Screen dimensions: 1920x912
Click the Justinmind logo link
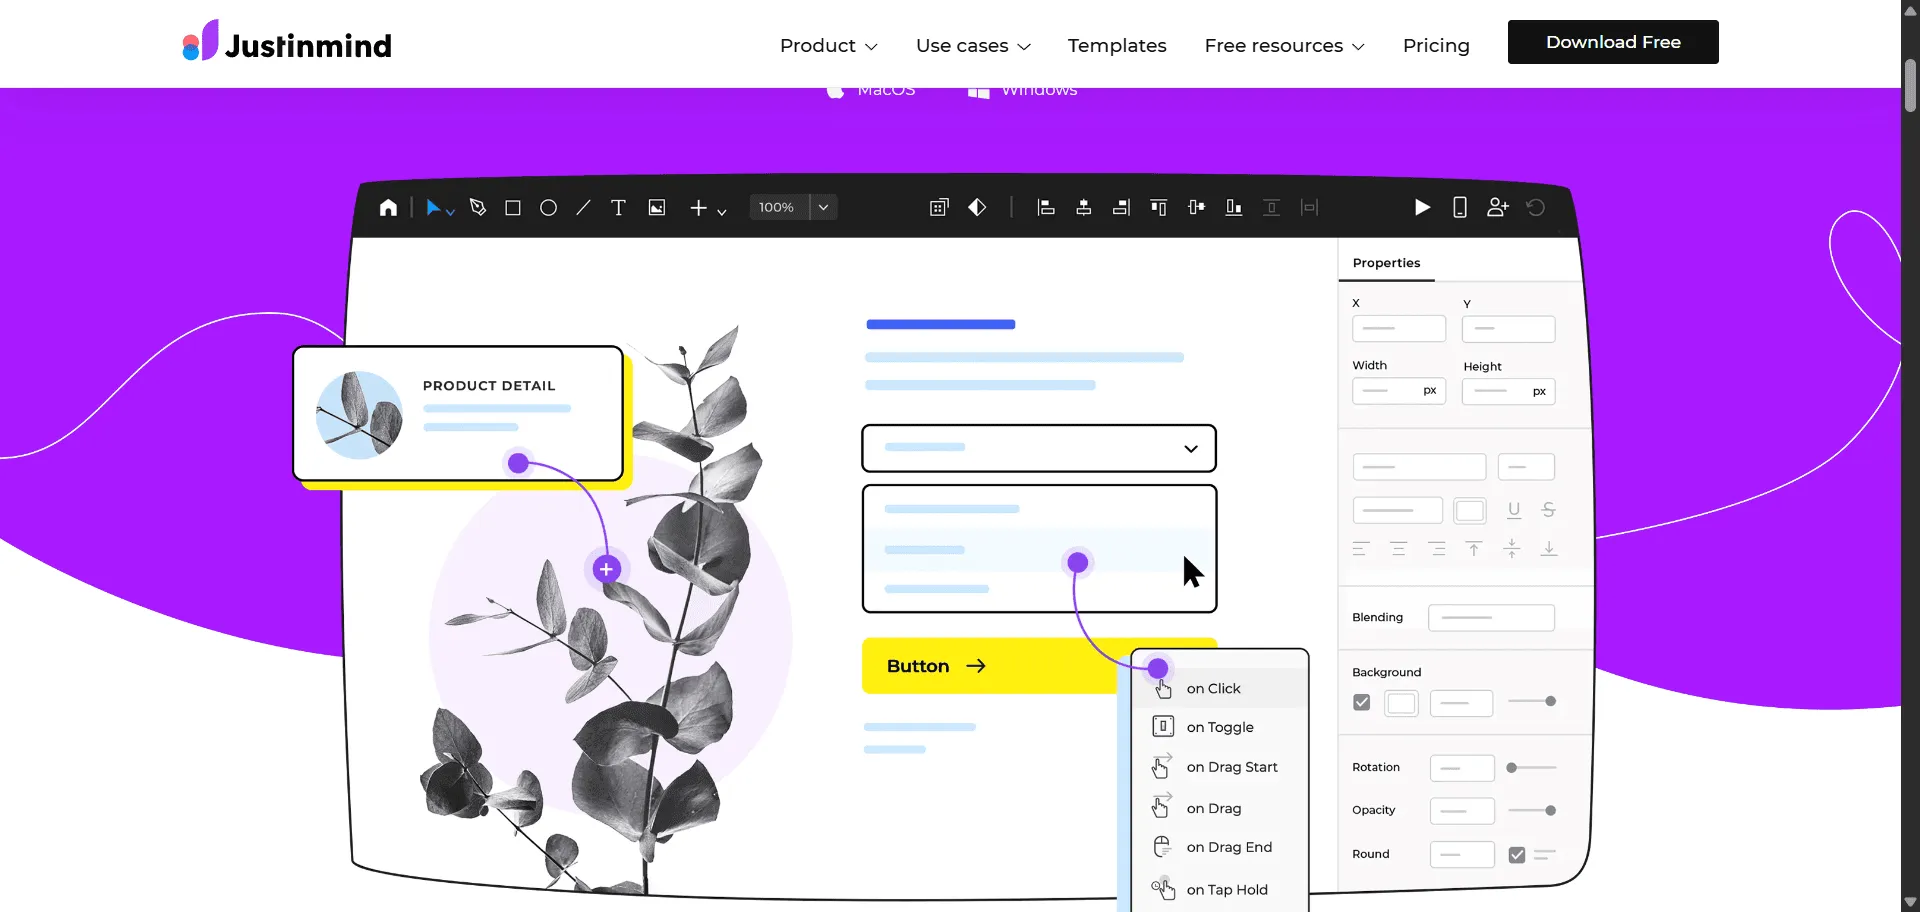(x=287, y=43)
